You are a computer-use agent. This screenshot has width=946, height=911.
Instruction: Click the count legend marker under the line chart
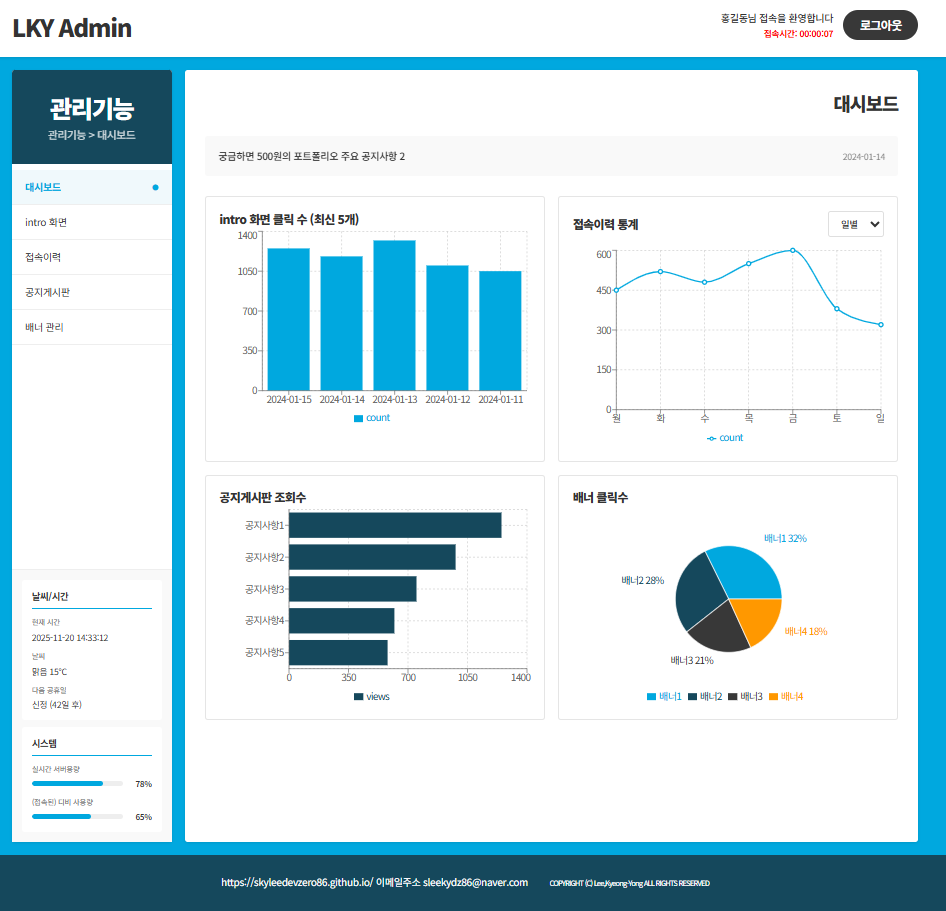tap(711, 438)
